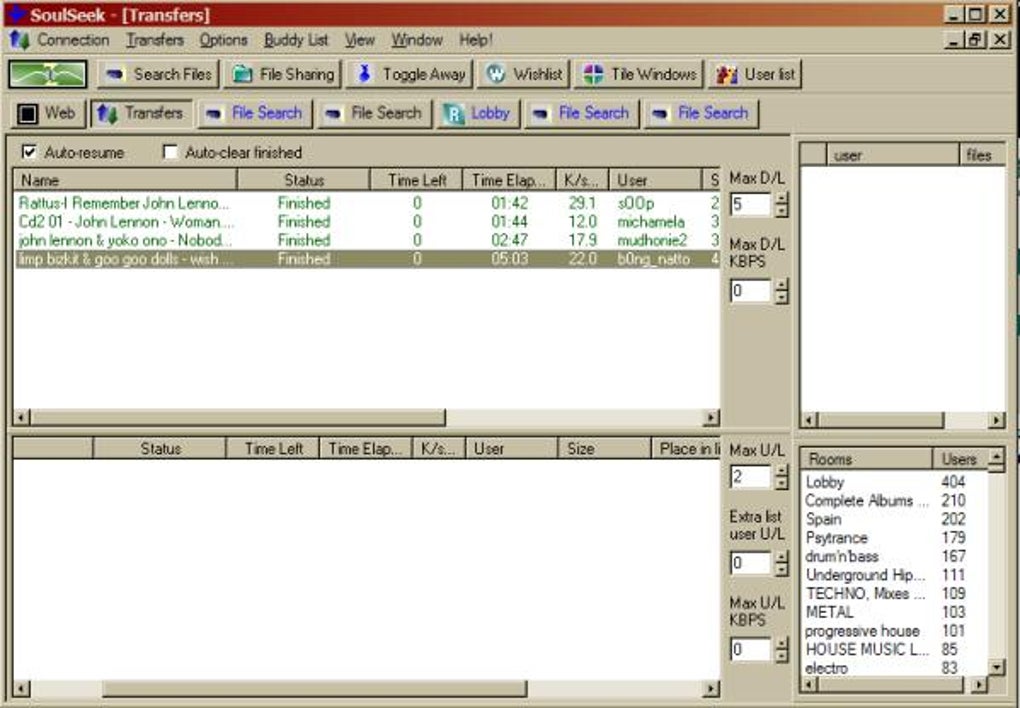Click the Max U/L KBPS number field
Viewport: 1020px width, 708px height.
point(751,649)
